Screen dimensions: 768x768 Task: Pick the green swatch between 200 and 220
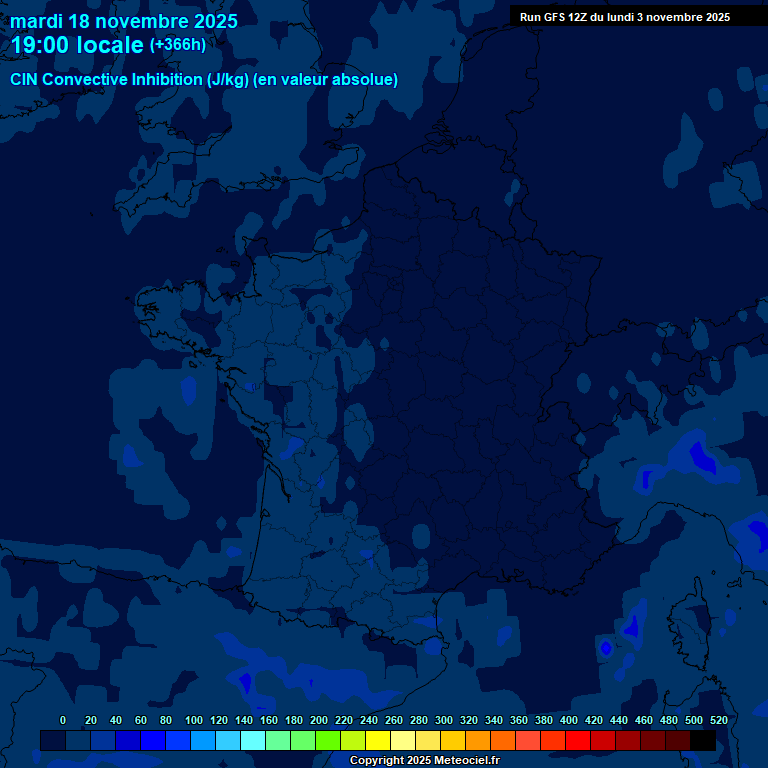coord(328,740)
